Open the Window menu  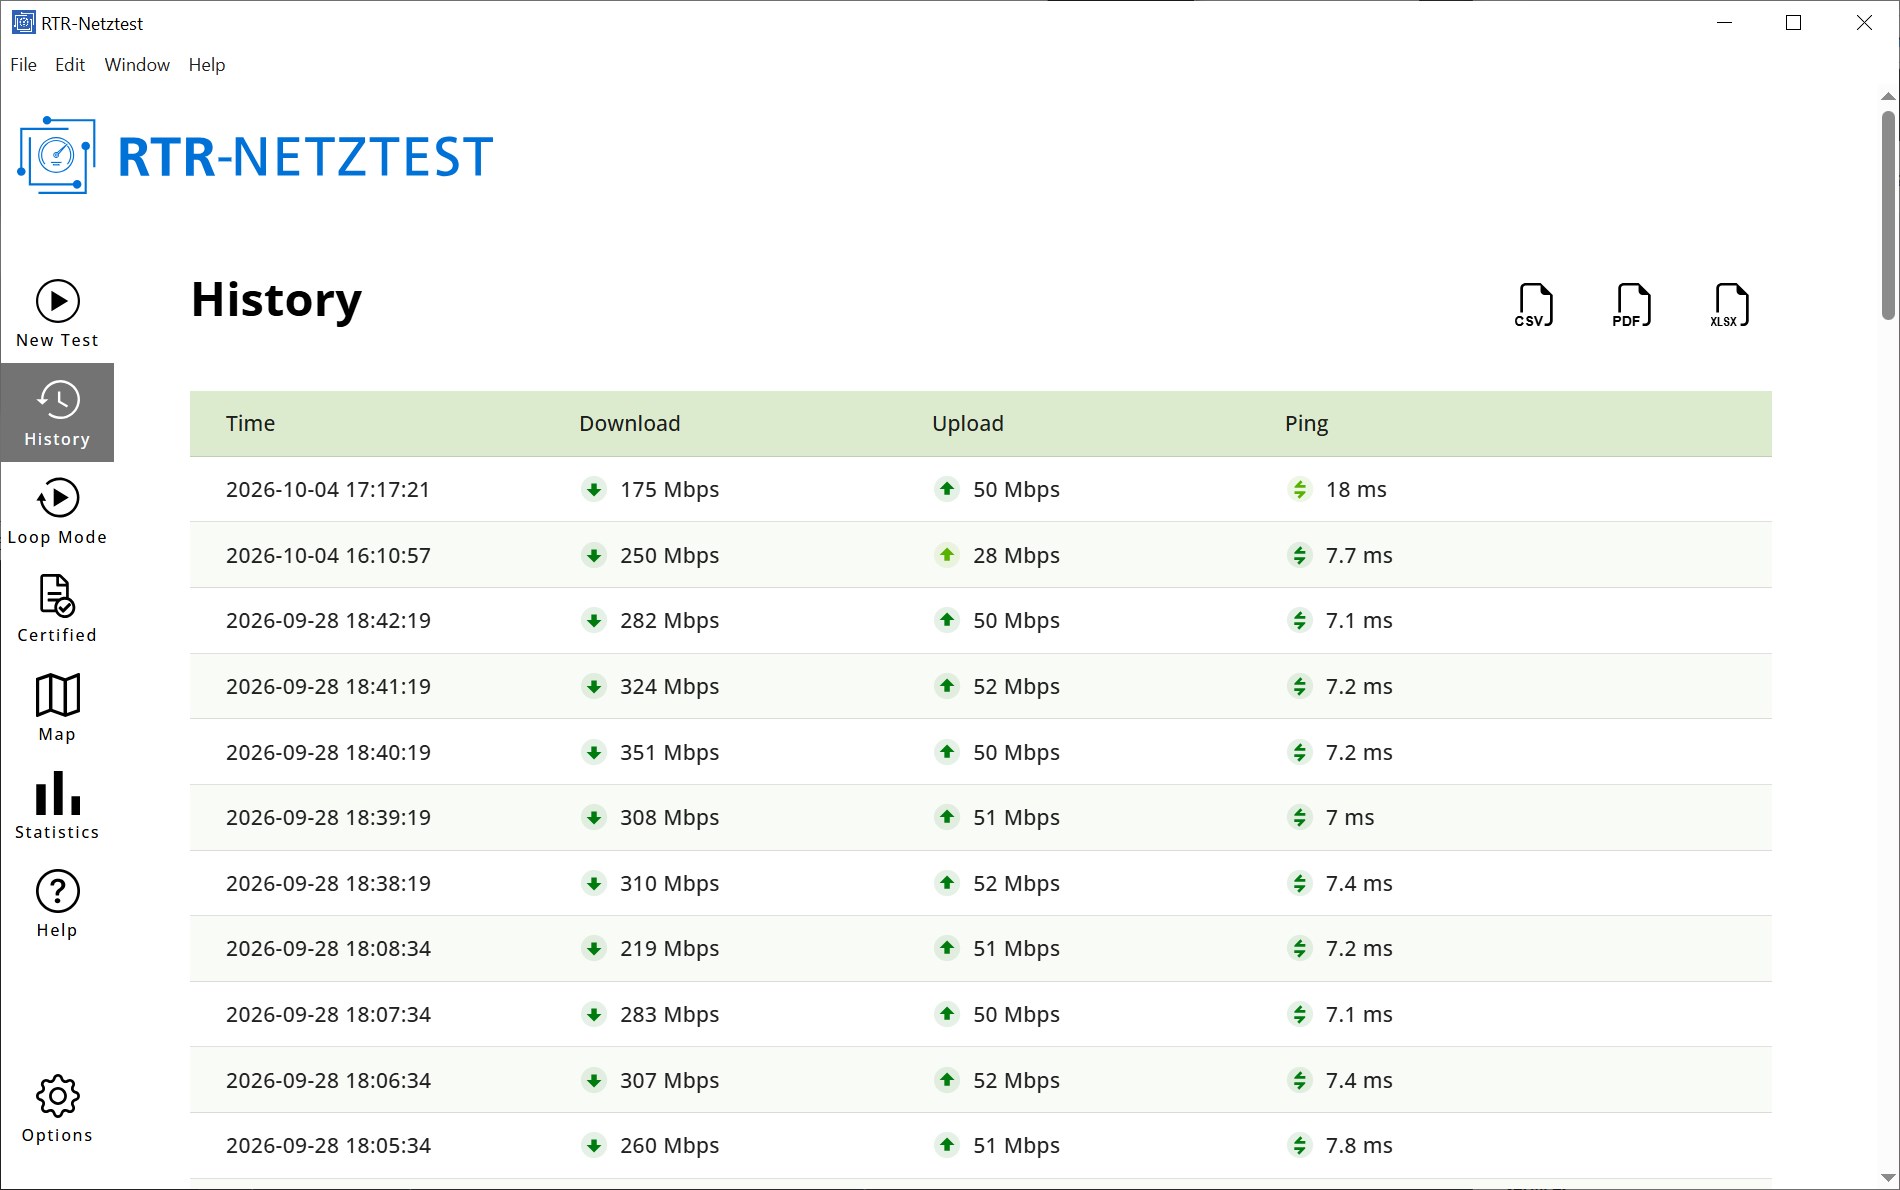coord(137,64)
